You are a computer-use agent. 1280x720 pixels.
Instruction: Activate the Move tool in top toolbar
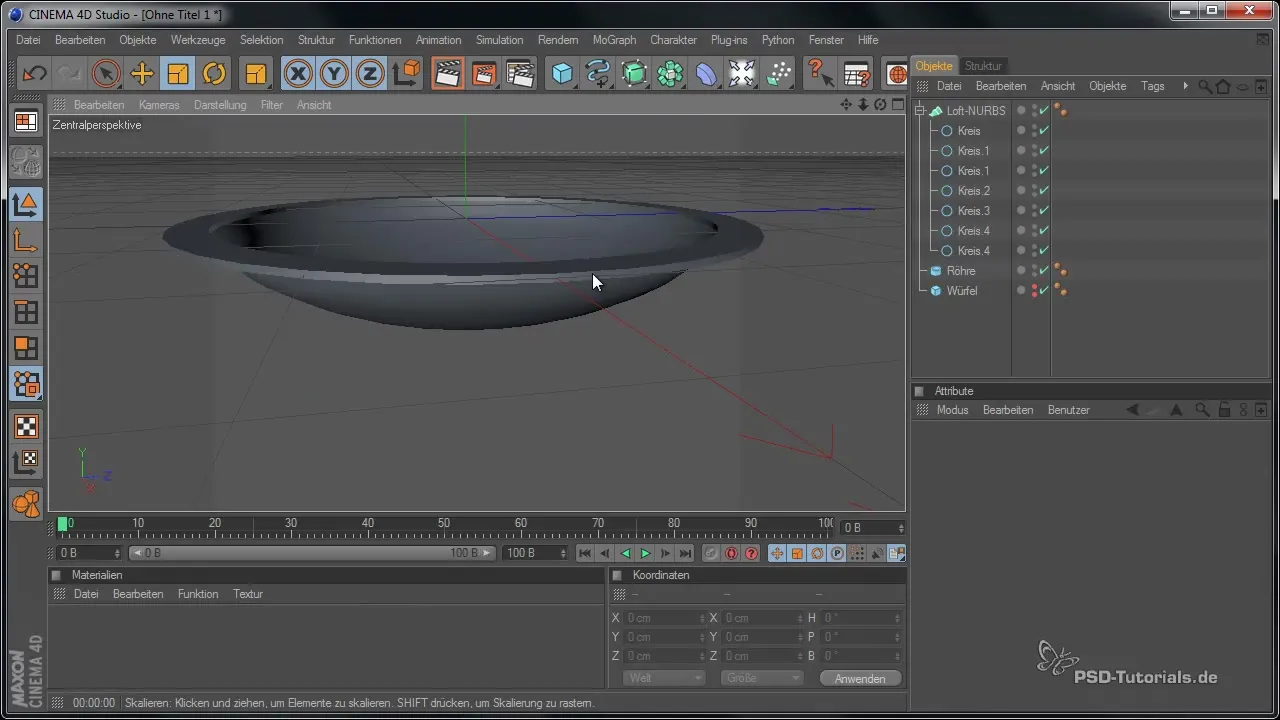point(142,74)
